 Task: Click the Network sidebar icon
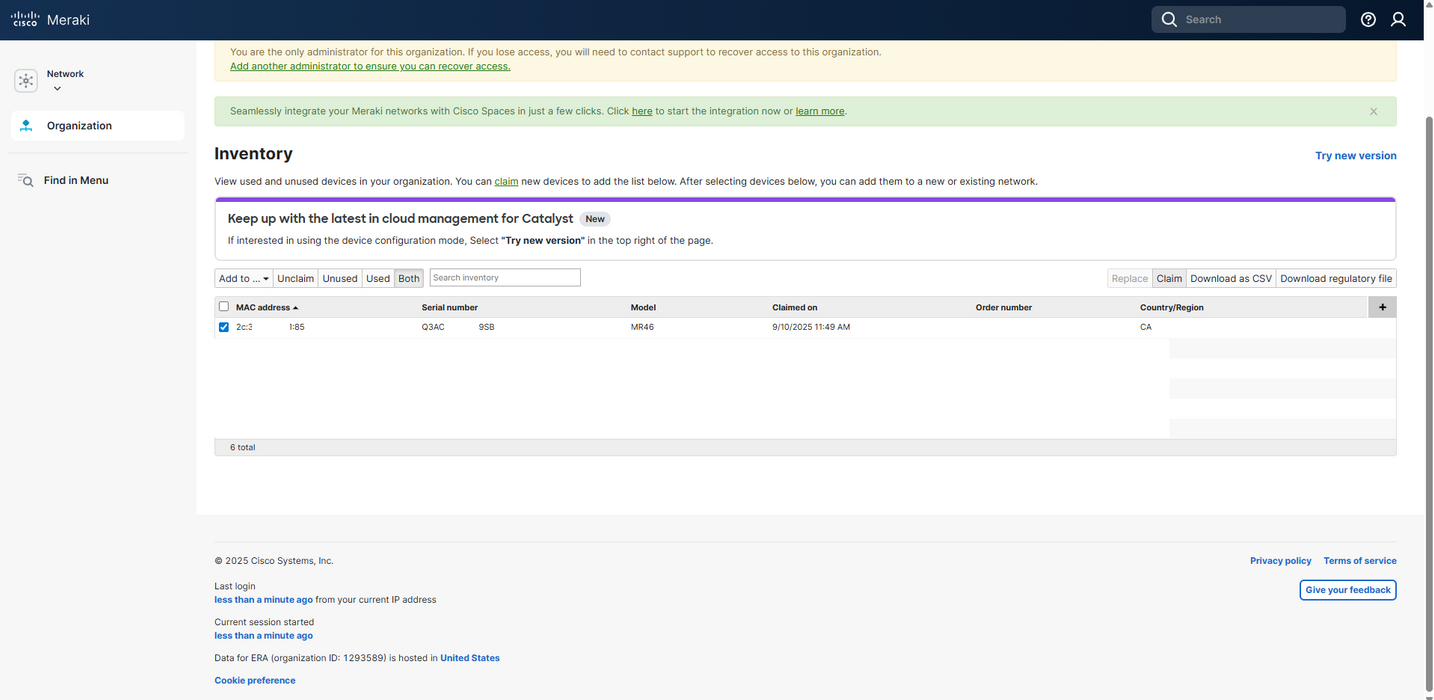pos(26,81)
